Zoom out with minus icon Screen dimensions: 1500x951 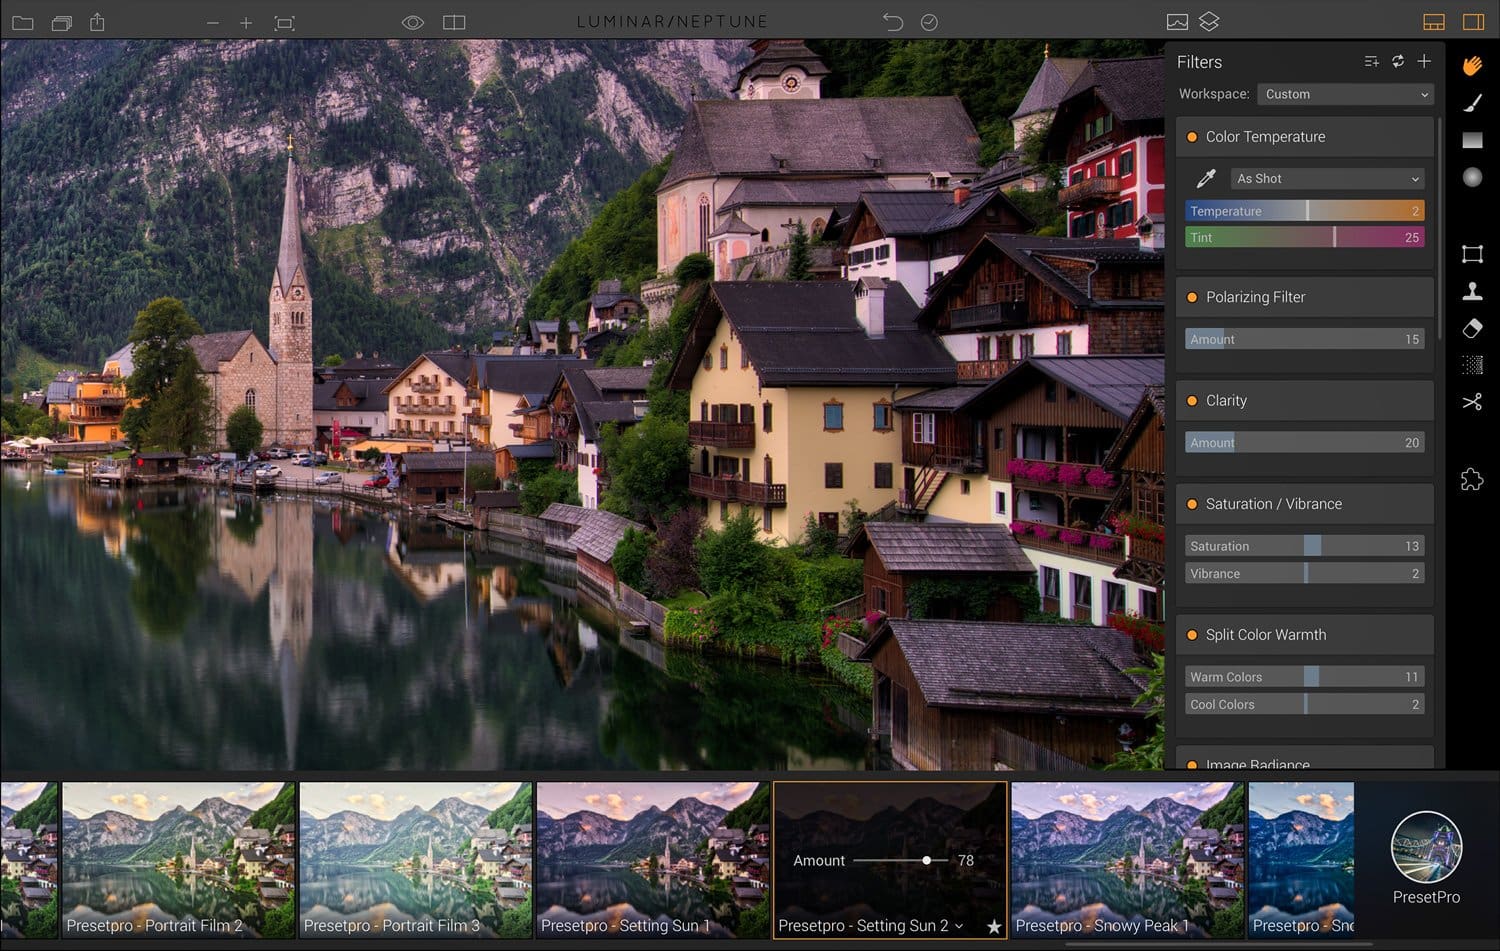(212, 22)
